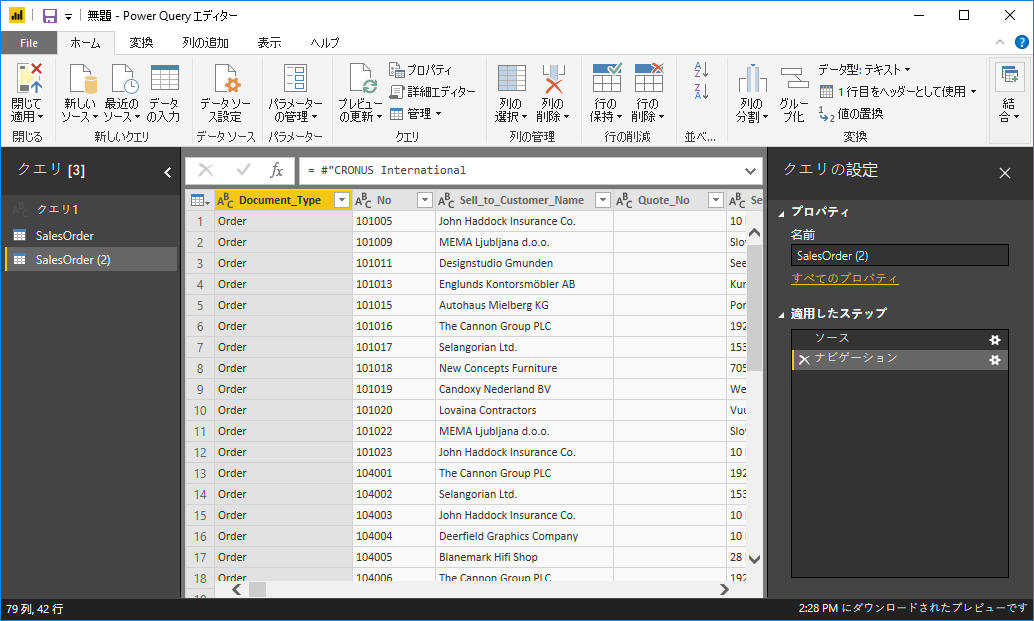Click the save icon in title bar
This screenshot has width=1034, height=621.
click(x=49, y=16)
